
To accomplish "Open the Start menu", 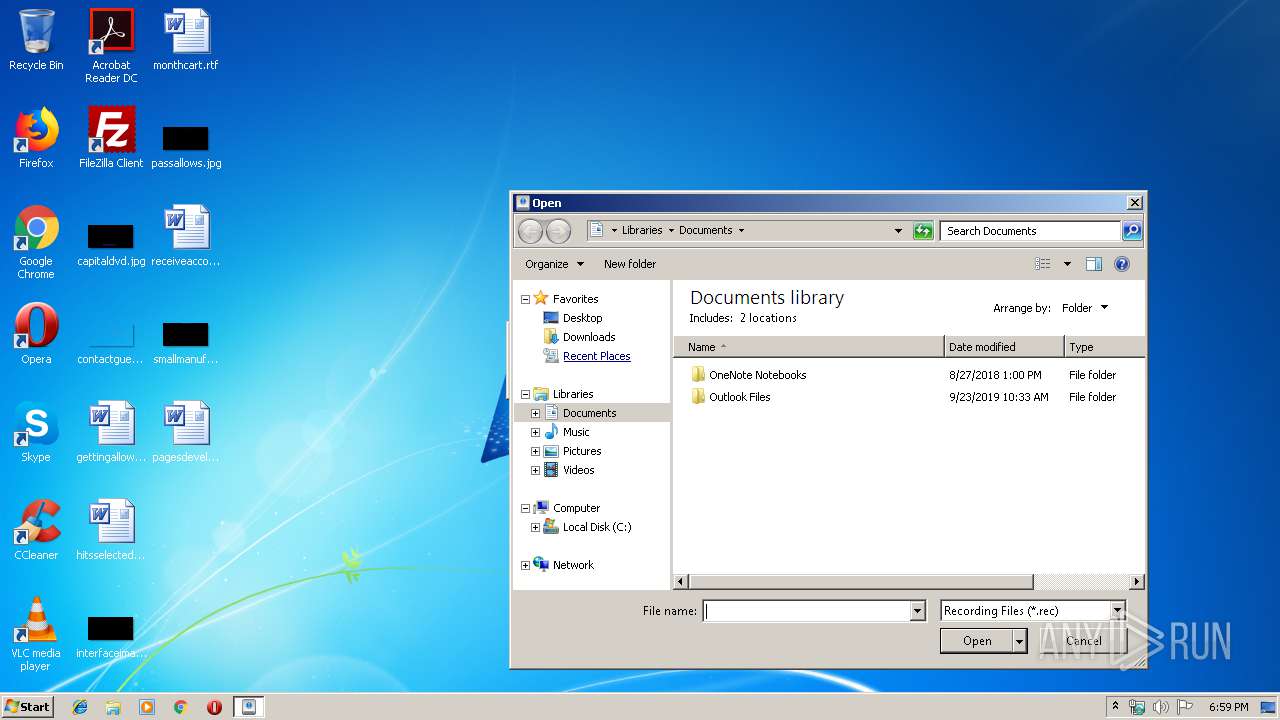I will pos(27,707).
